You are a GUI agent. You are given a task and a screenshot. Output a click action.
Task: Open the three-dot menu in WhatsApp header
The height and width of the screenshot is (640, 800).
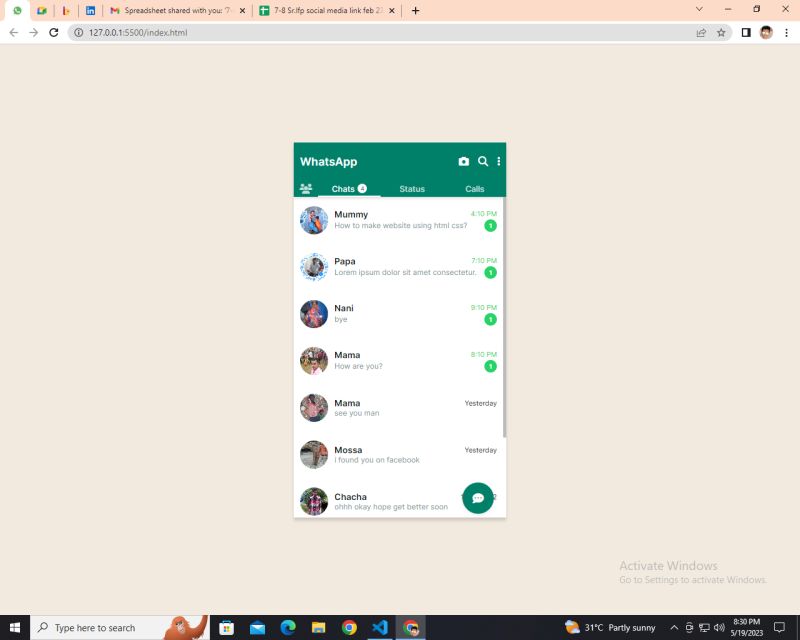pyautogui.click(x=498, y=161)
